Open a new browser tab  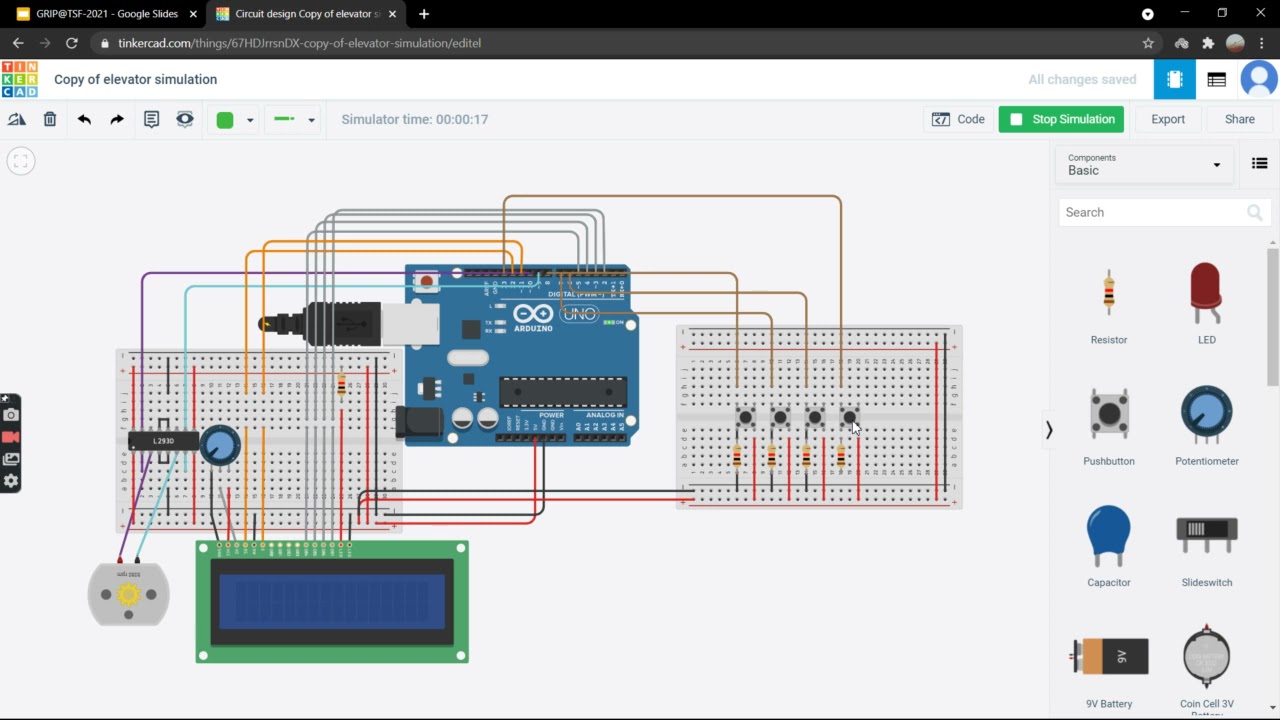click(424, 14)
